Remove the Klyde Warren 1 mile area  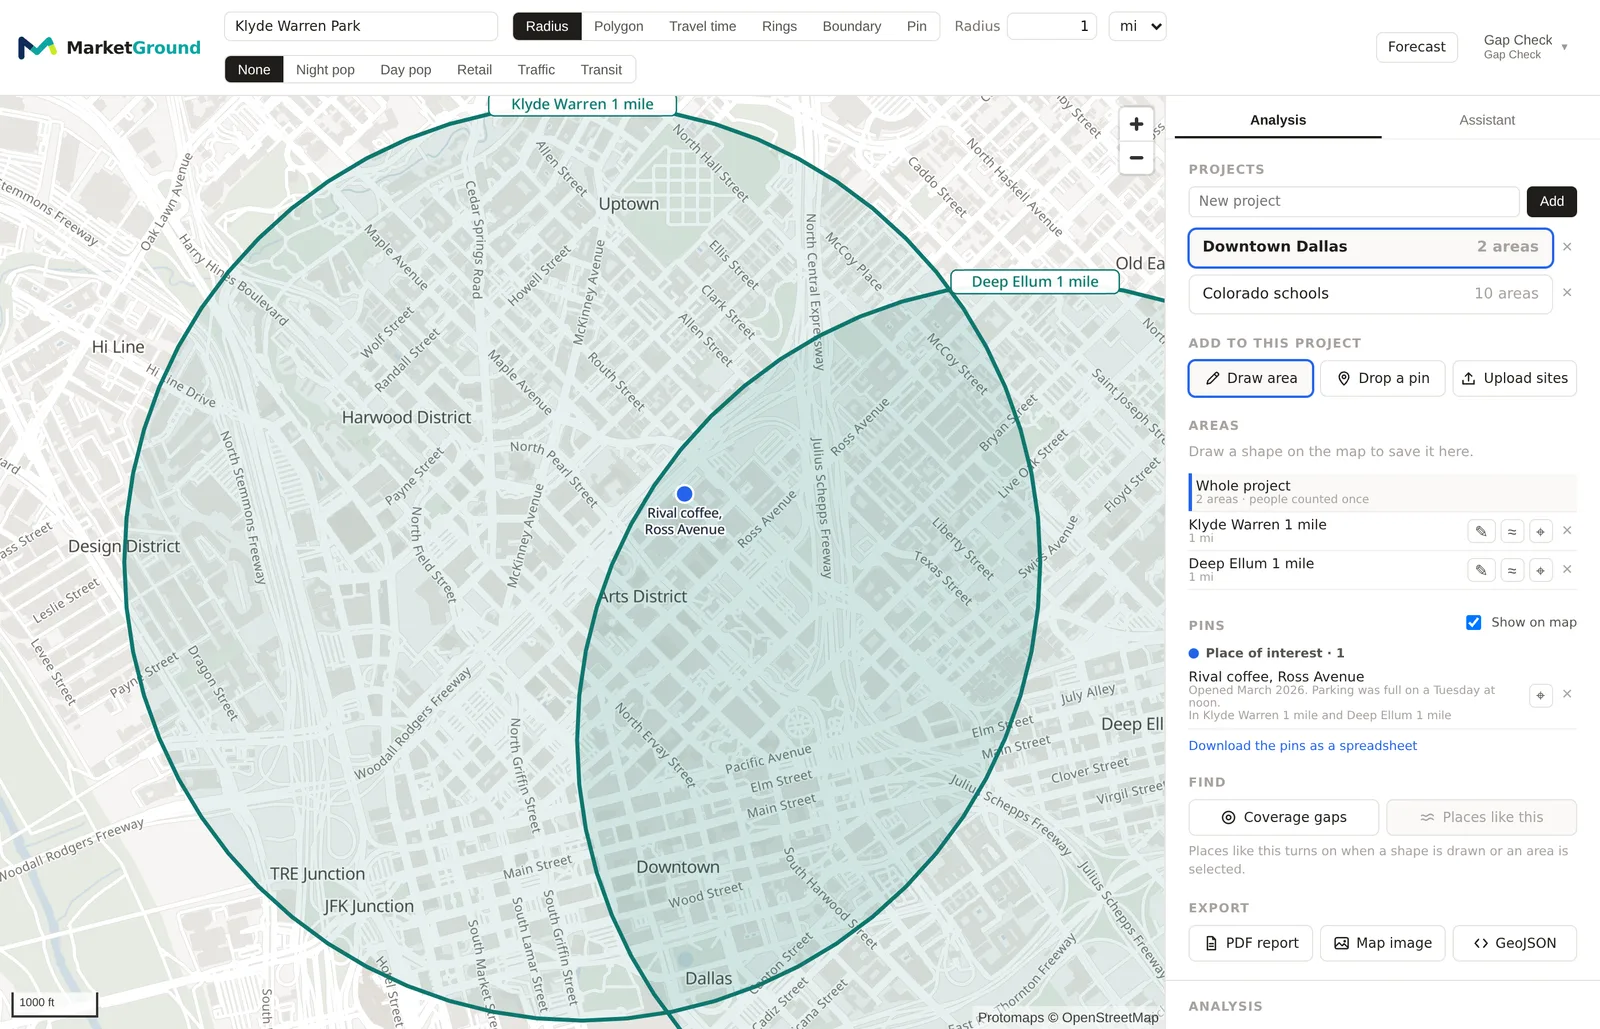(1567, 531)
